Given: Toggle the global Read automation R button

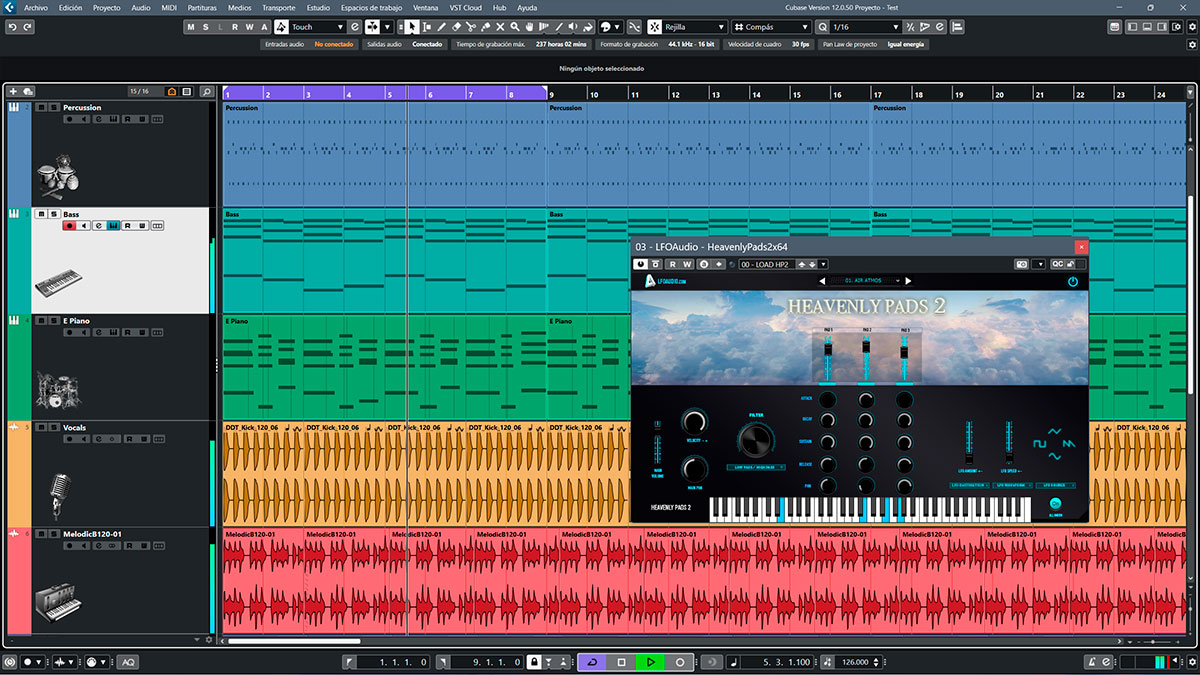Looking at the screenshot, I should 235,27.
